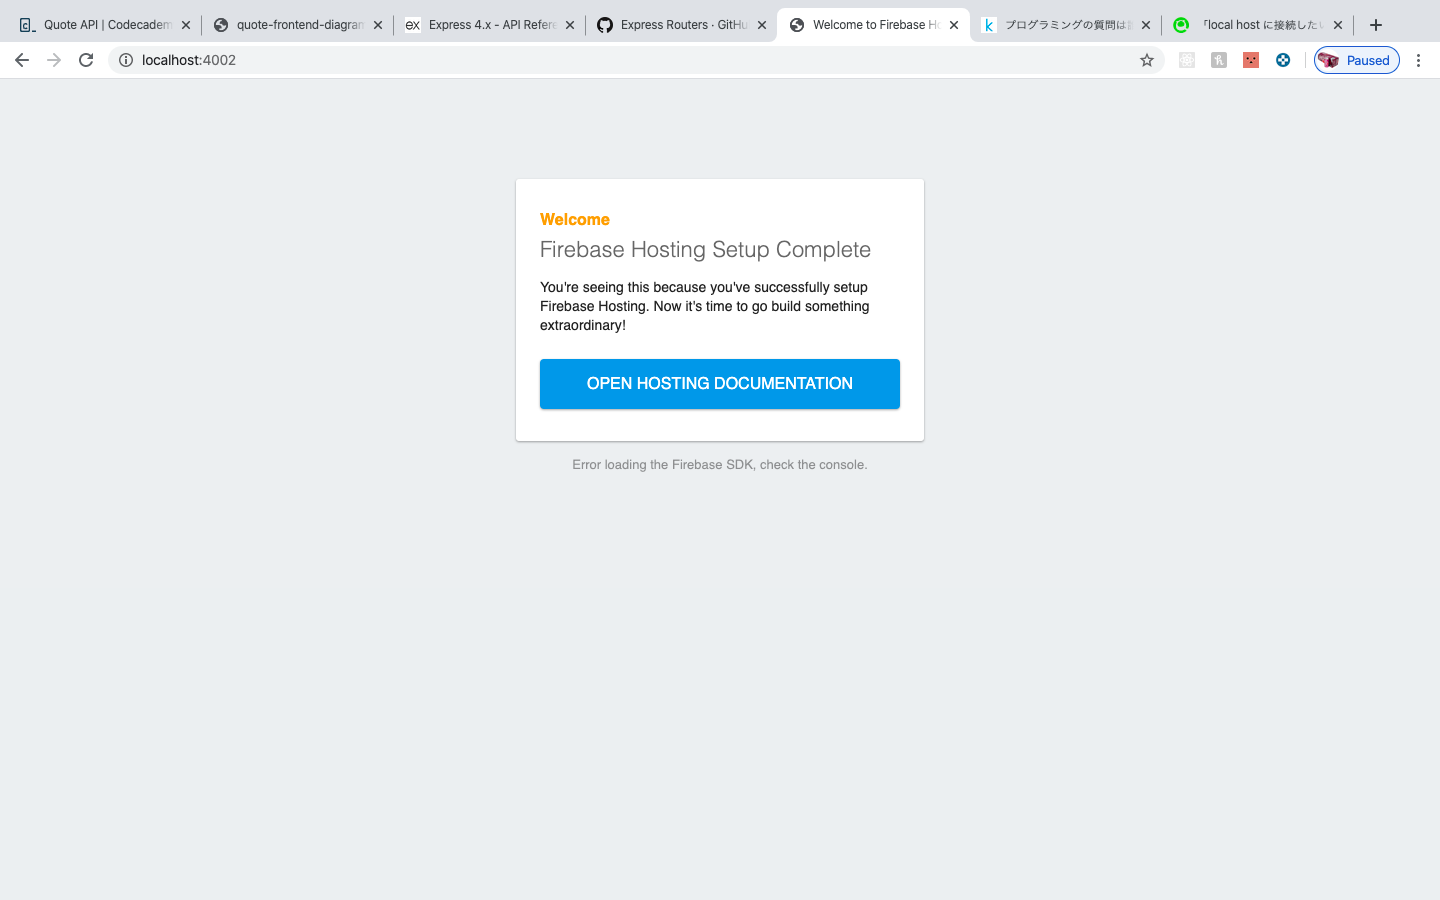Image resolution: width=1440 pixels, height=900 pixels.
Task: Close the Welcome to Firebase tab
Action: pos(954,25)
